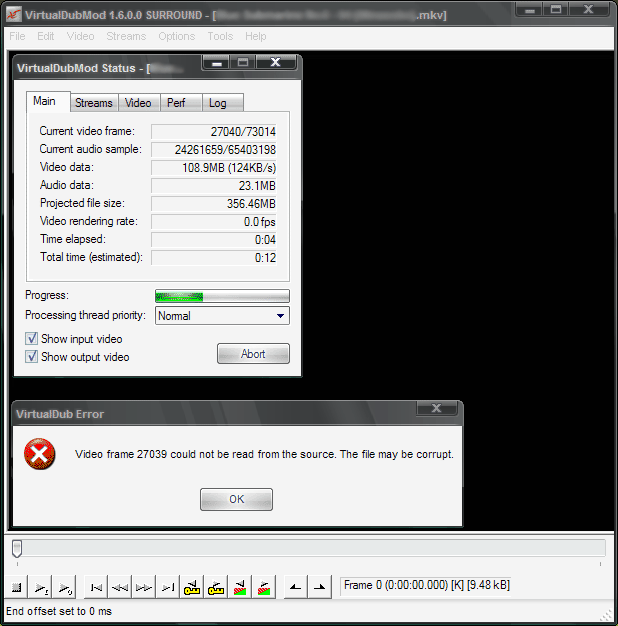Toggle the Show output video checkbox
618x626 pixels.
tap(32, 356)
